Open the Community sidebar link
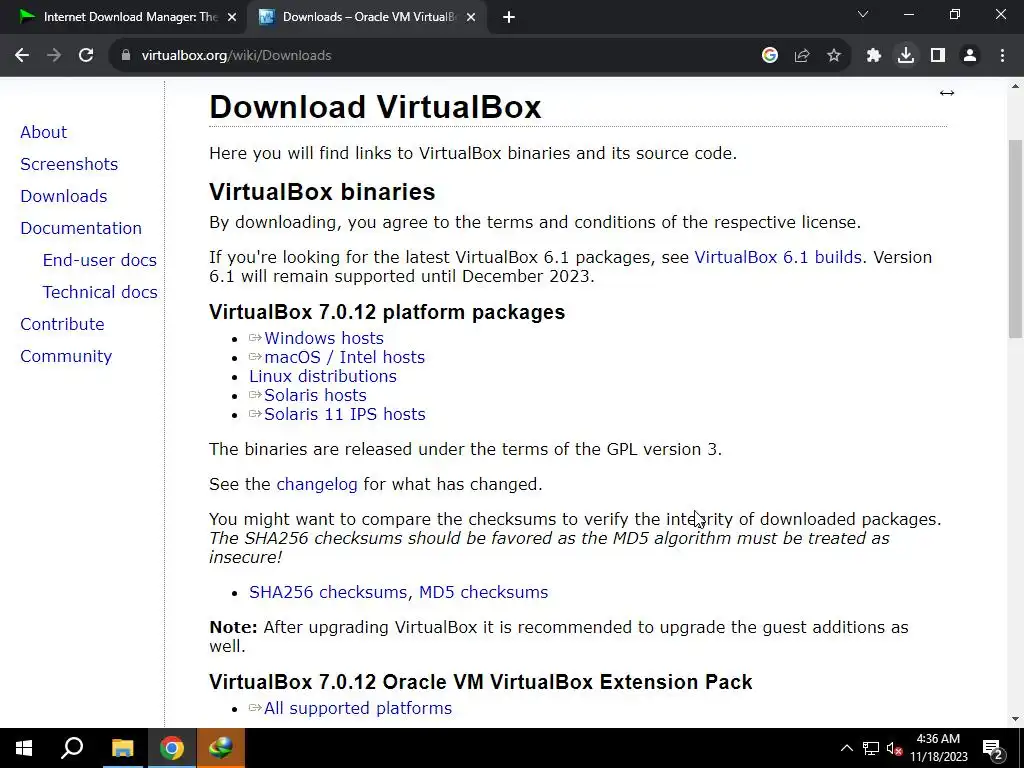Viewport: 1024px width, 768px height. point(66,356)
